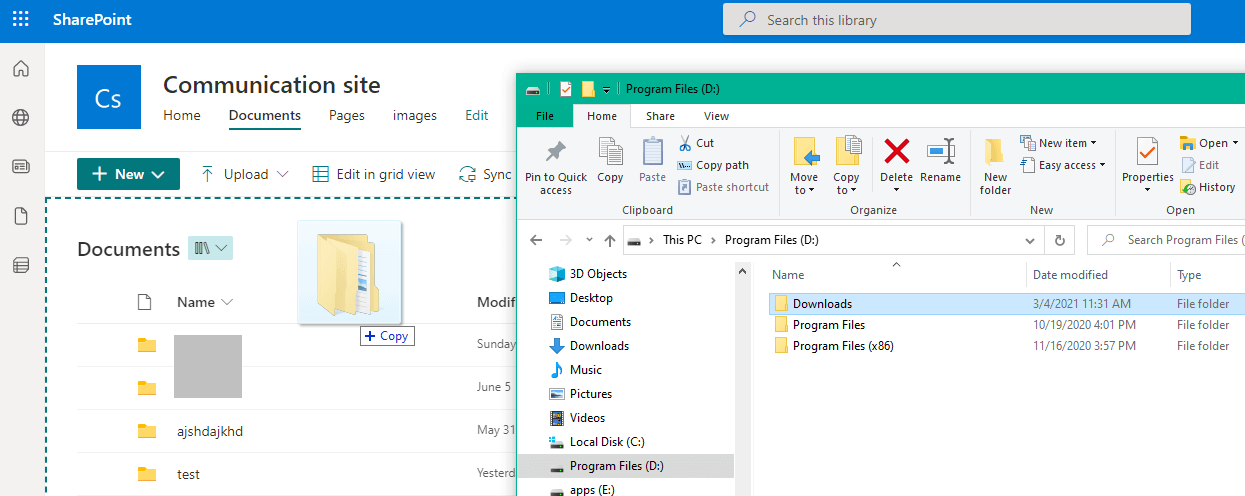Click the Sync command in SharePoint
The width and height of the screenshot is (1245, 496).
pos(486,174)
